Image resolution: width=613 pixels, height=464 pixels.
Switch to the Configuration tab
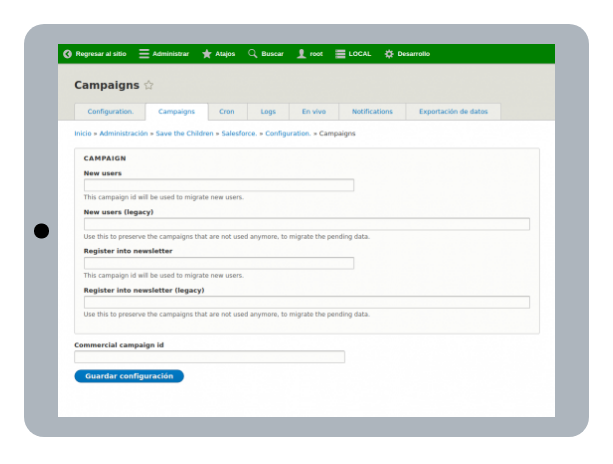coord(110,112)
